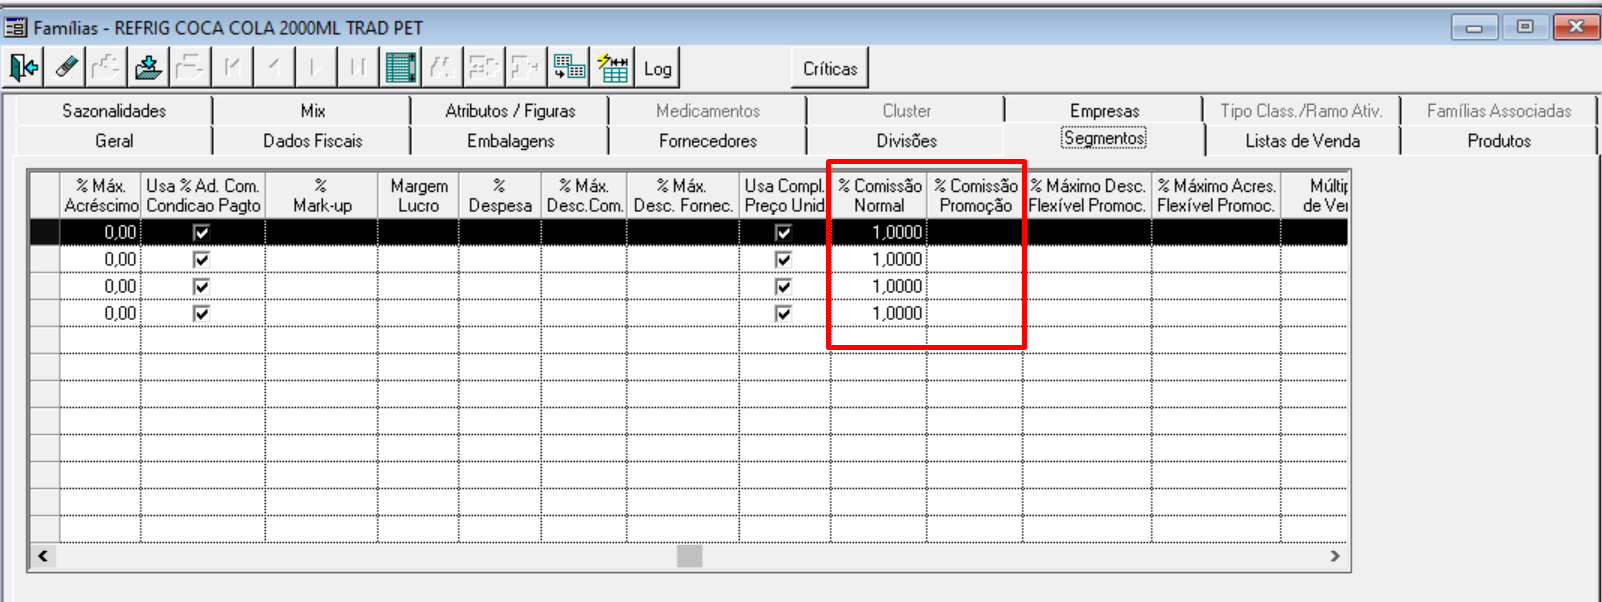The width and height of the screenshot is (1602, 602).
Task: Click the Críticas button
Action: pos(830,68)
